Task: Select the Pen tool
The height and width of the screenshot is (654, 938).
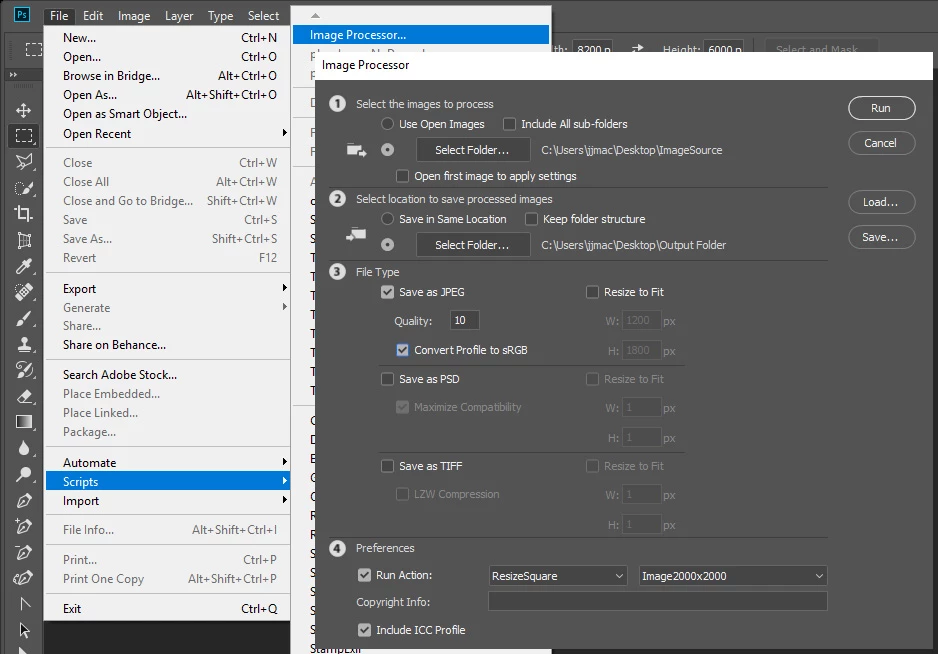Action: (23, 500)
